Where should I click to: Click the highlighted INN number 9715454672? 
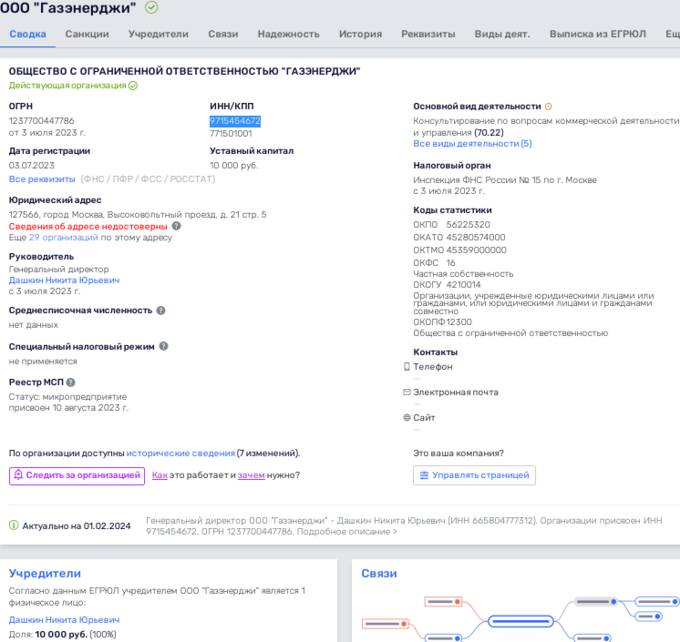(x=235, y=120)
